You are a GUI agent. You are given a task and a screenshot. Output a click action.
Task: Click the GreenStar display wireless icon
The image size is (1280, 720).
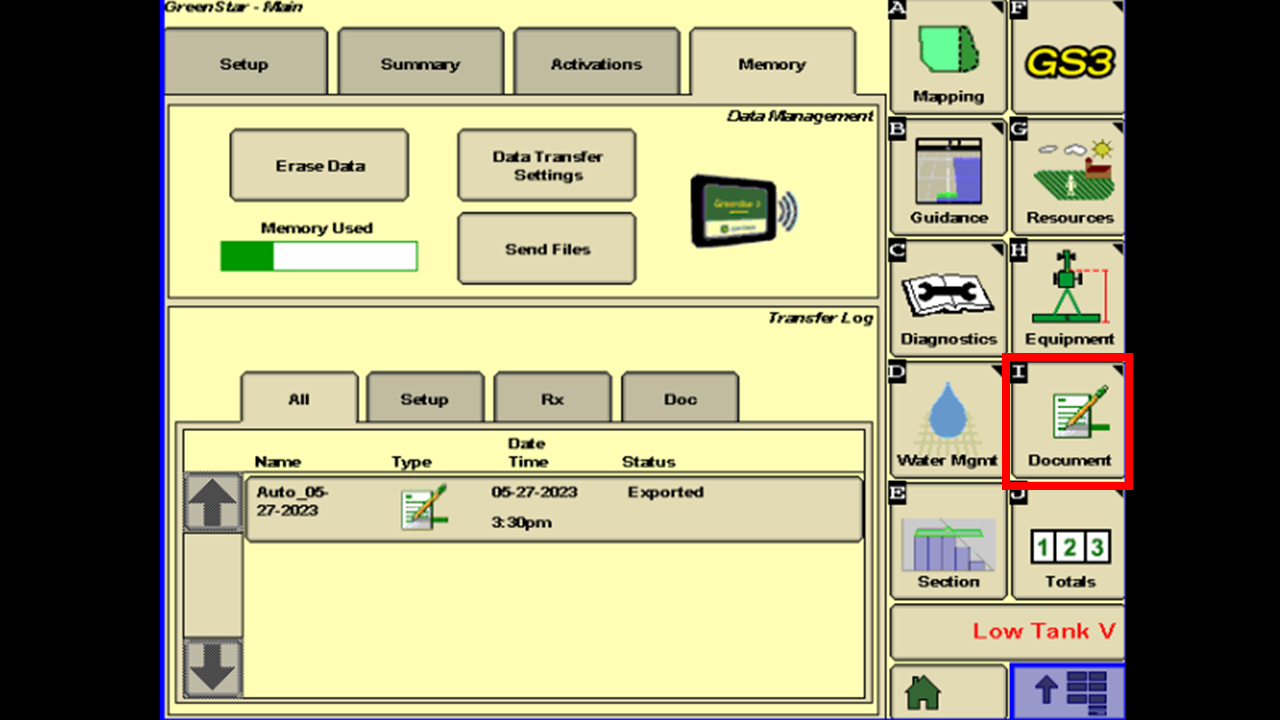(744, 211)
